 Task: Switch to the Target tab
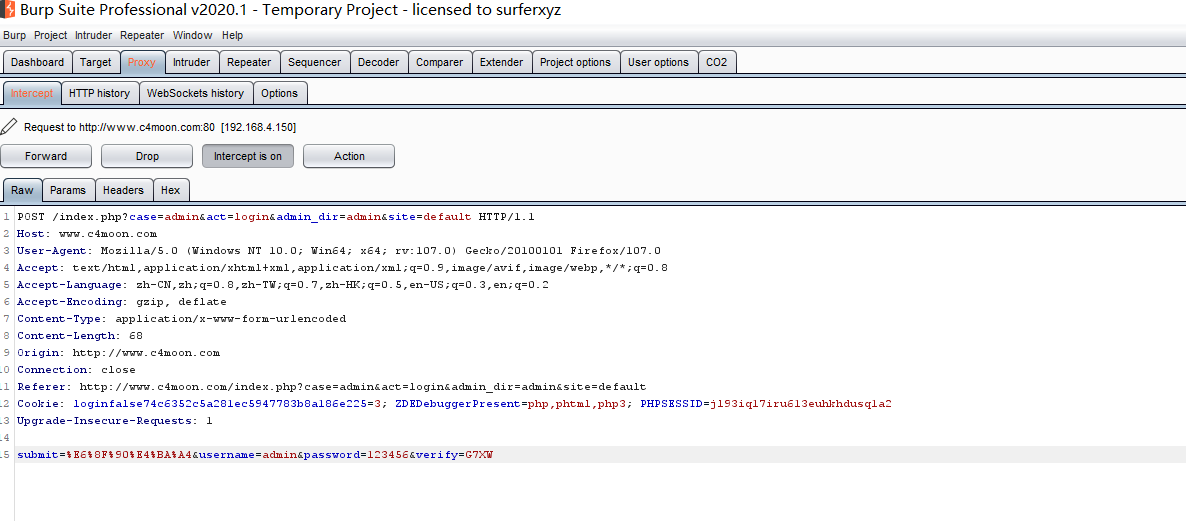coord(96,63)
